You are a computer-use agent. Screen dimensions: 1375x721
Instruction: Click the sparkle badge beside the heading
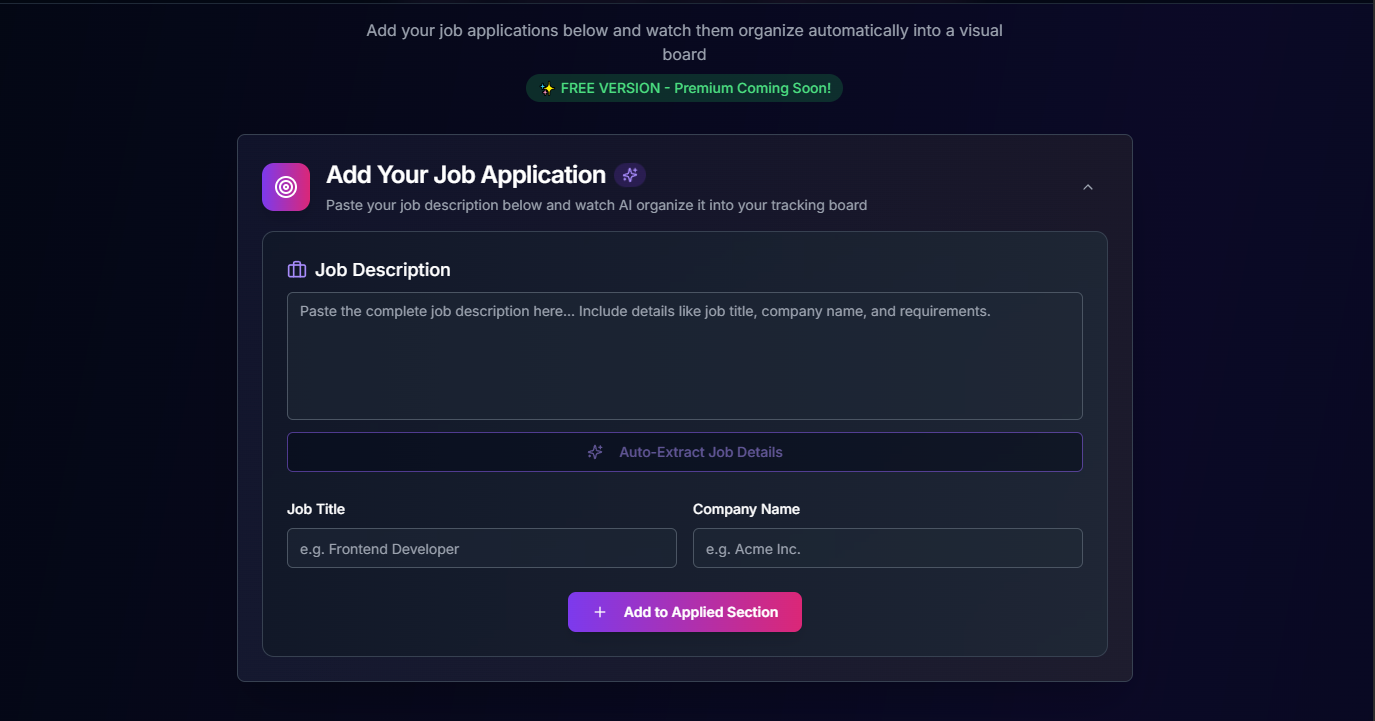pyautogui.click(x=630, y=175)
